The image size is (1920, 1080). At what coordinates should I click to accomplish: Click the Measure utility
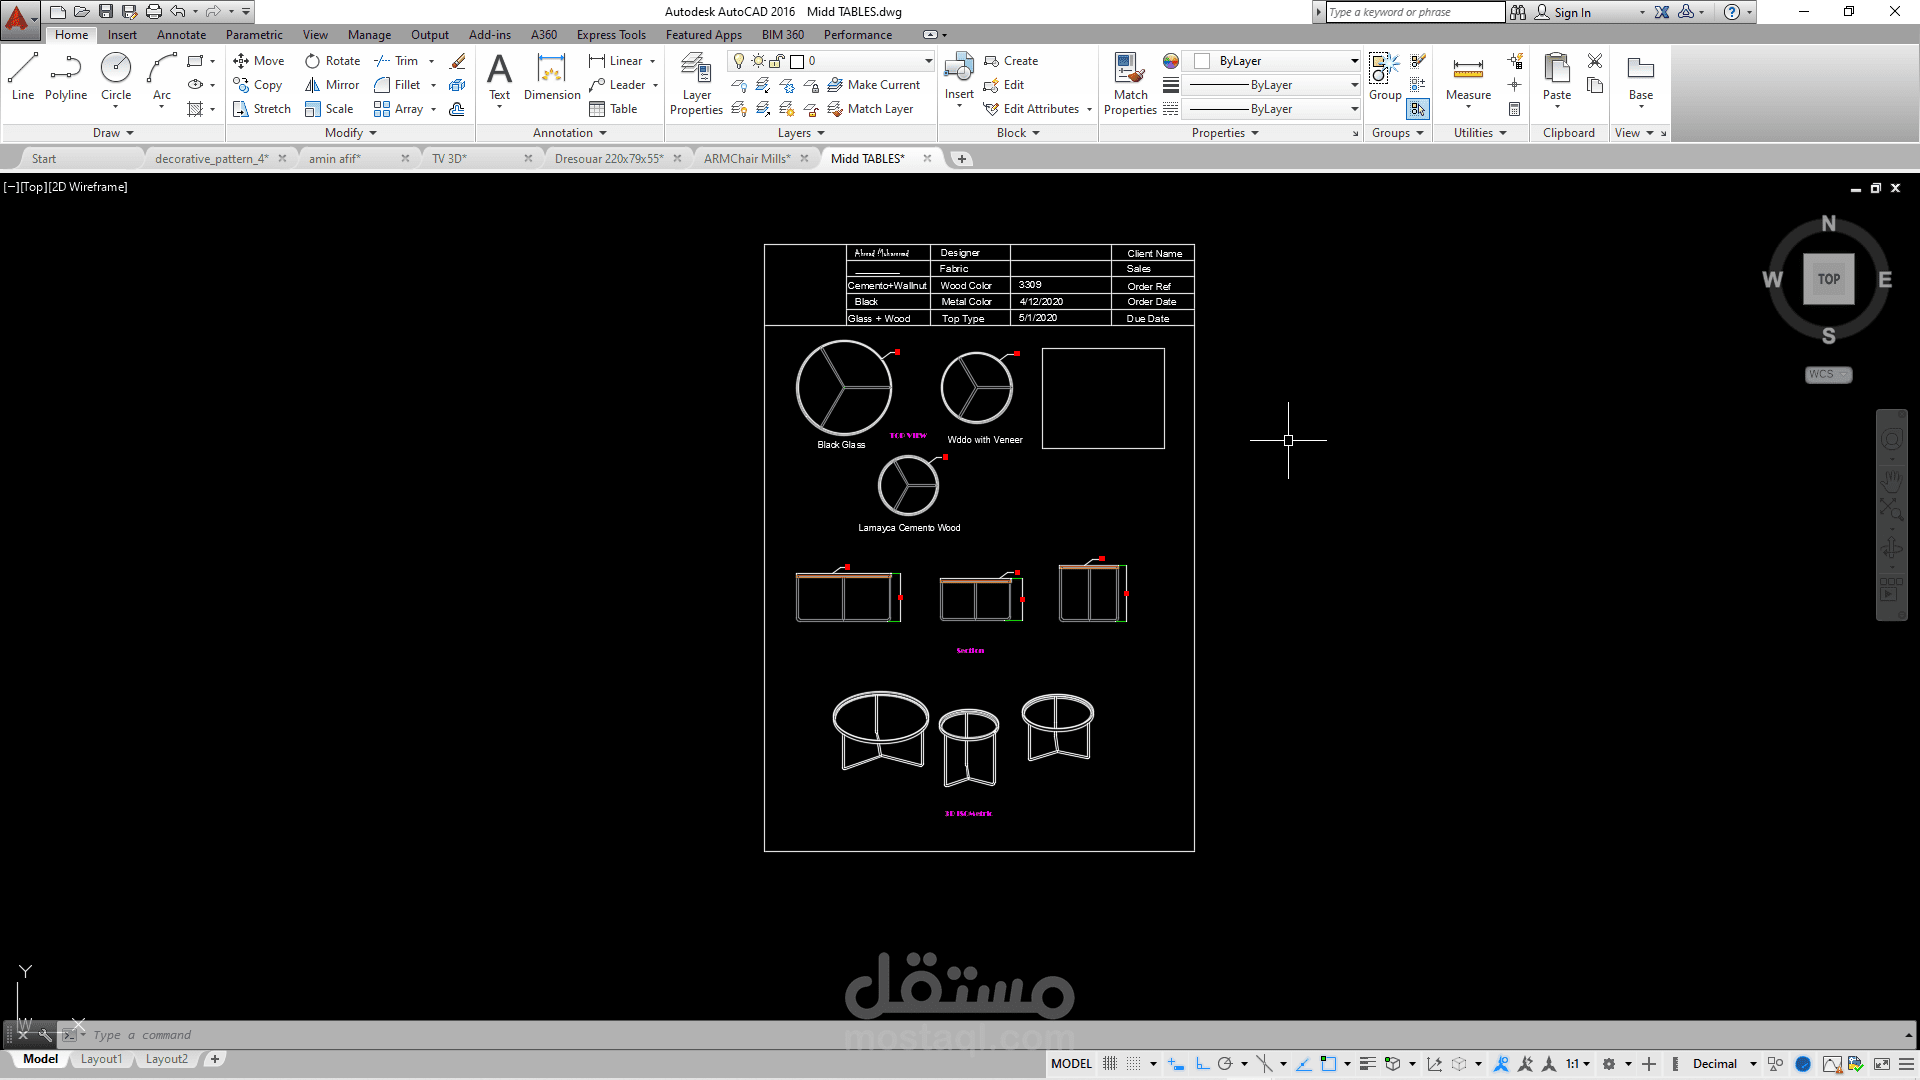[x=1468, y=77]
